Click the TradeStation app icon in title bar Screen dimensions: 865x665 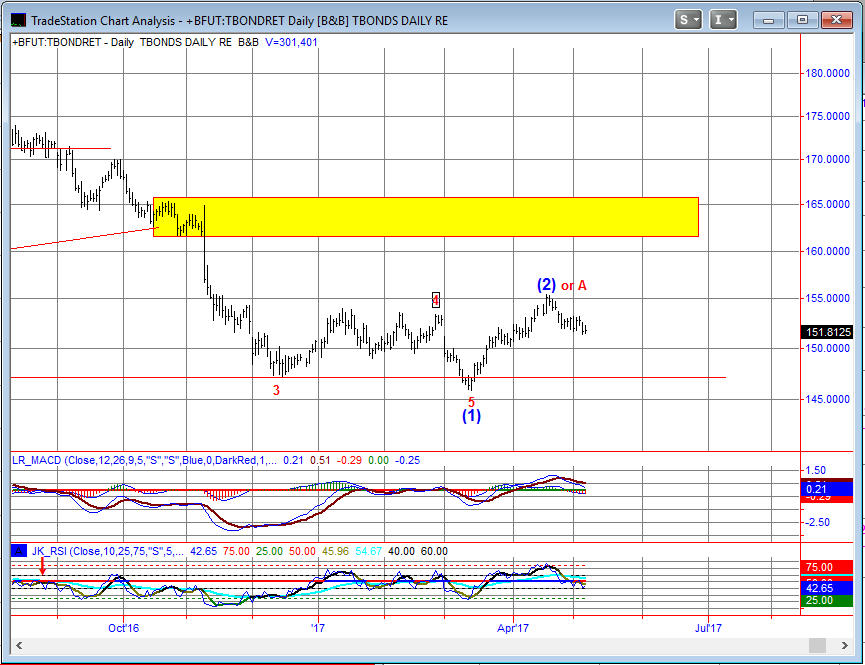click(x=18, y=20)
